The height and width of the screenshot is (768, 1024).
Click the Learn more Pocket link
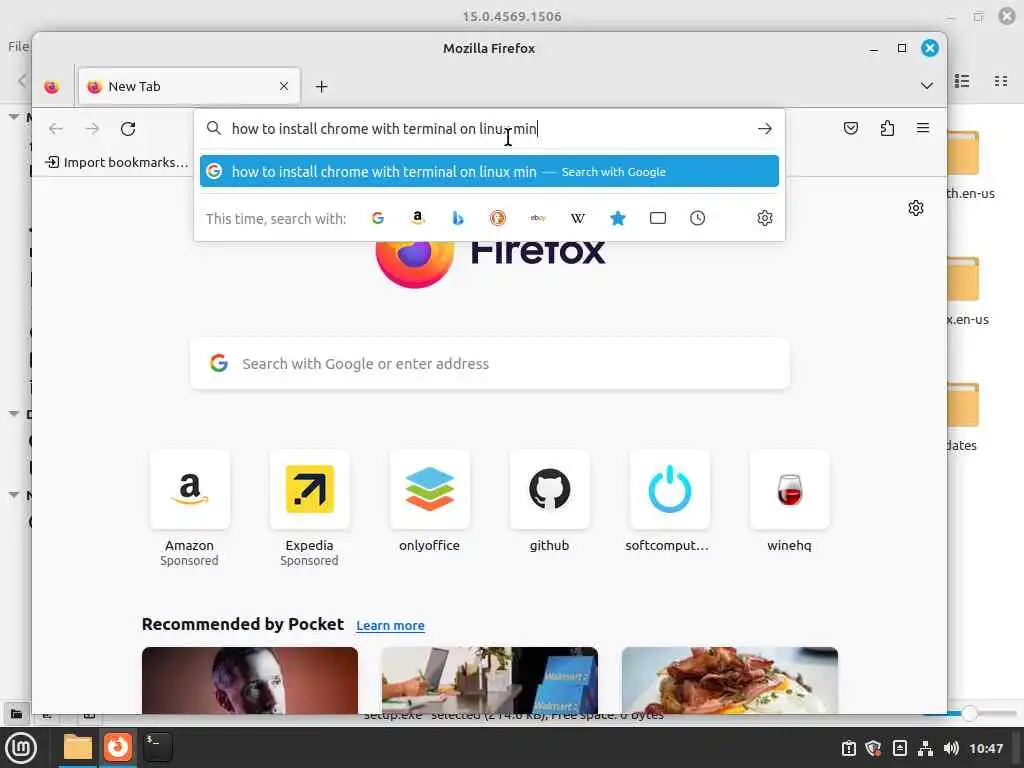tap(391, 626)
